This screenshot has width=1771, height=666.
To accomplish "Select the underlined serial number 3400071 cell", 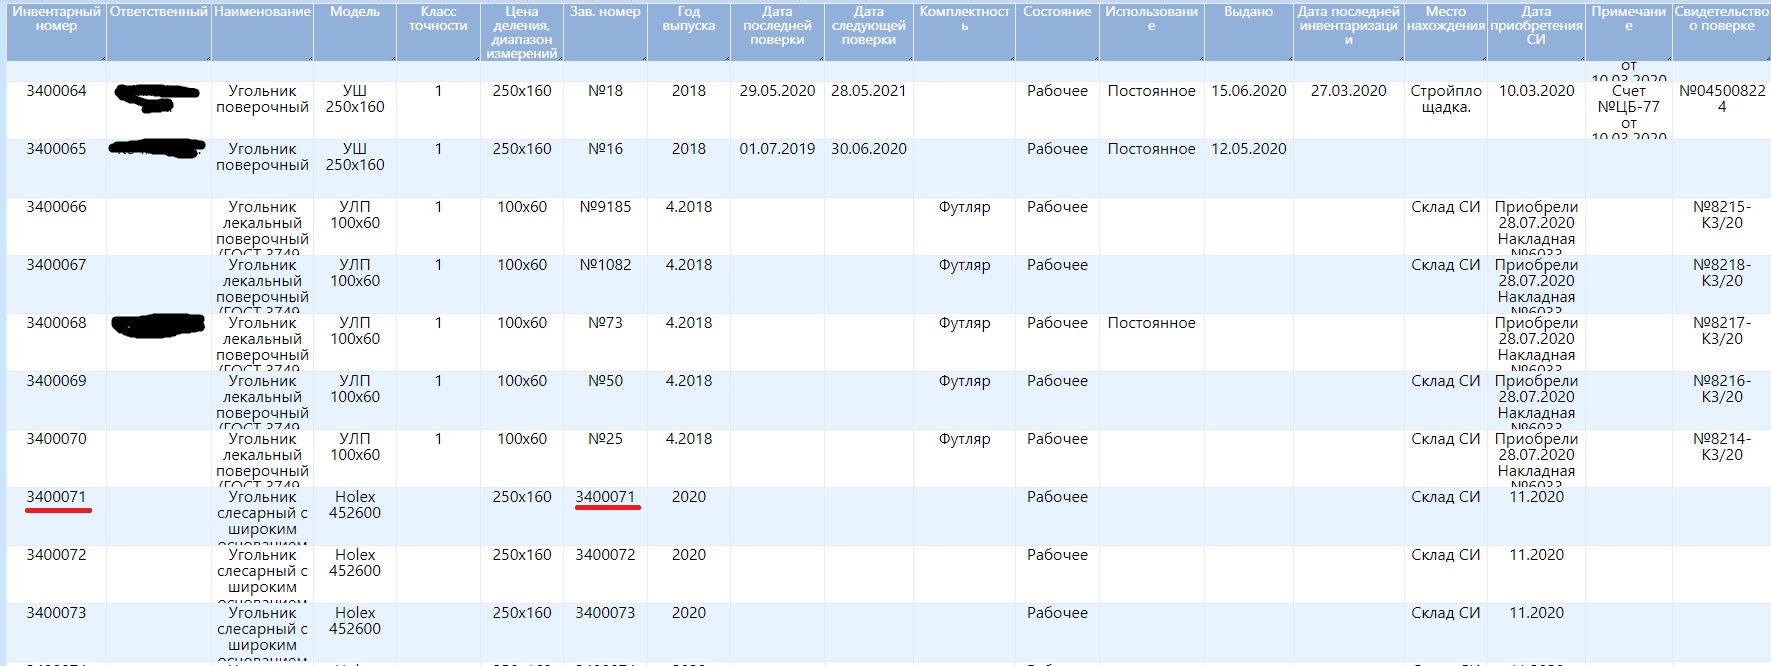I will point(605,497).
